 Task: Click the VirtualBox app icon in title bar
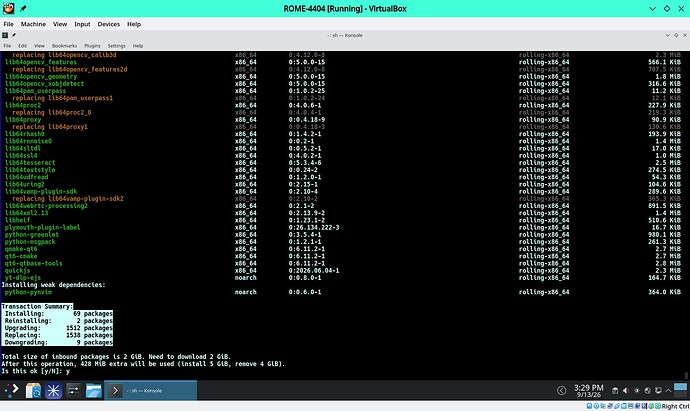pyautogui.click(x=8, y=8)
